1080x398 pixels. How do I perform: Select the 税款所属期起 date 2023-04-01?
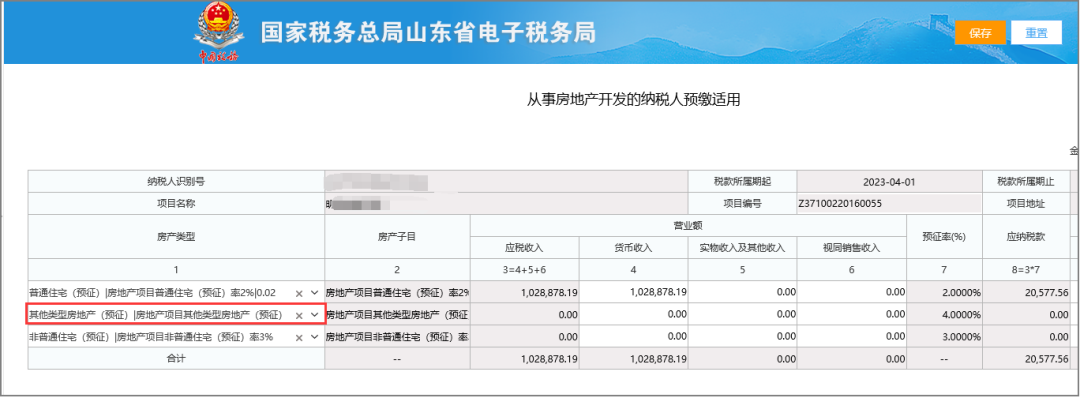[x=889, y=182]
